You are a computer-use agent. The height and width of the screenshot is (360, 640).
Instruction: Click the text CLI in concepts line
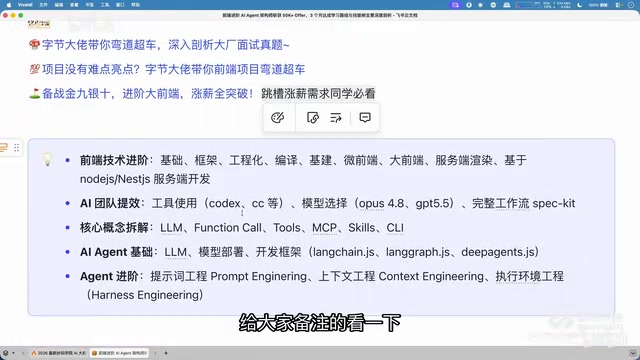tap(395, 228)
